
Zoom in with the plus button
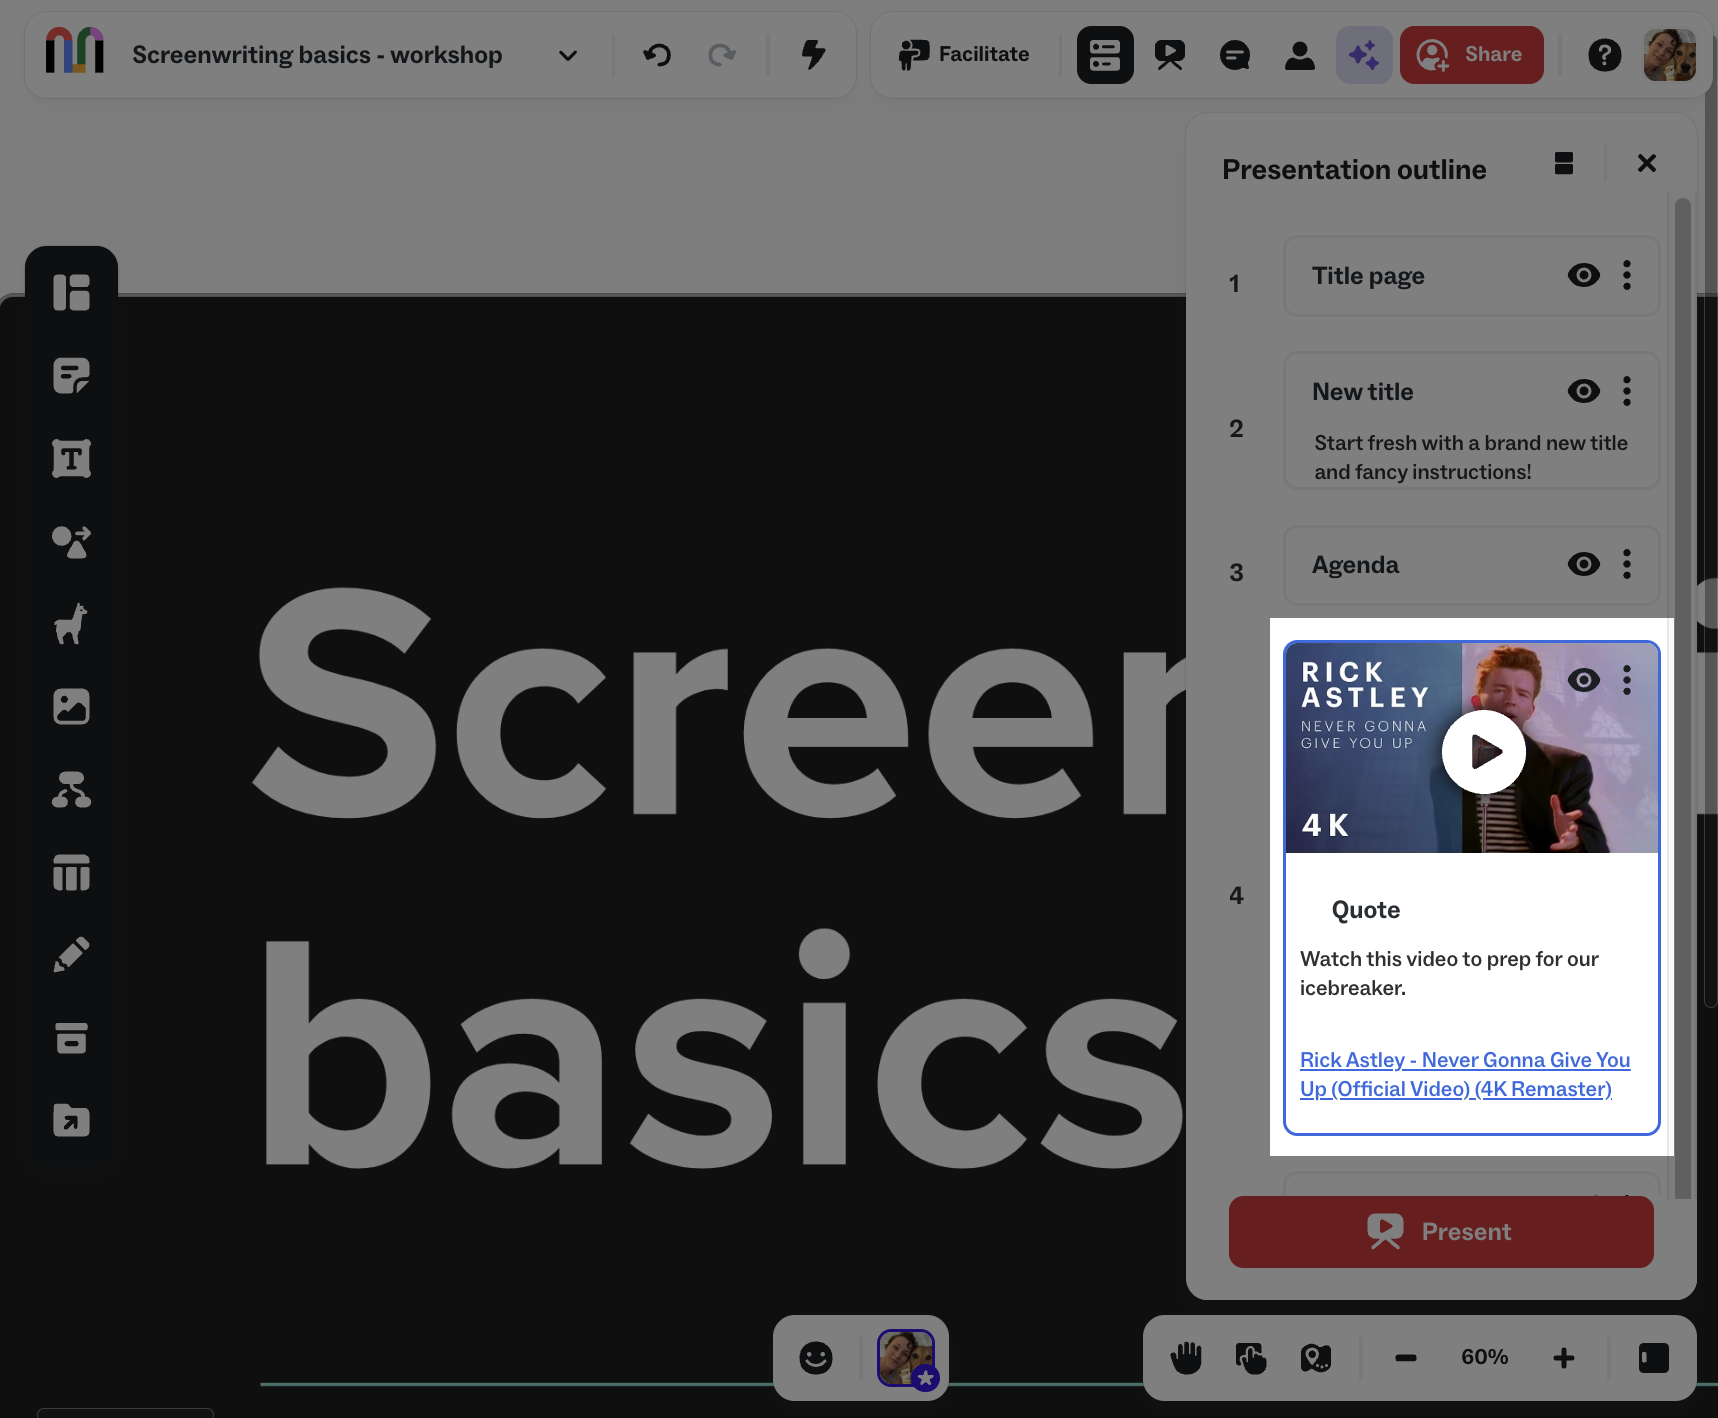point(1564,1357)
